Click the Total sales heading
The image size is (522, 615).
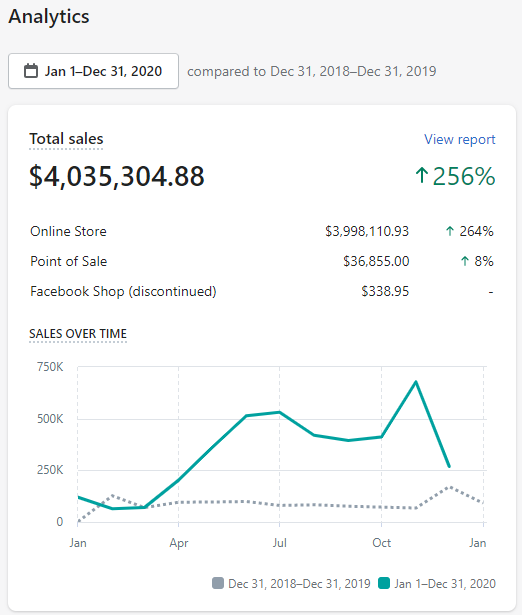(66, 139)
